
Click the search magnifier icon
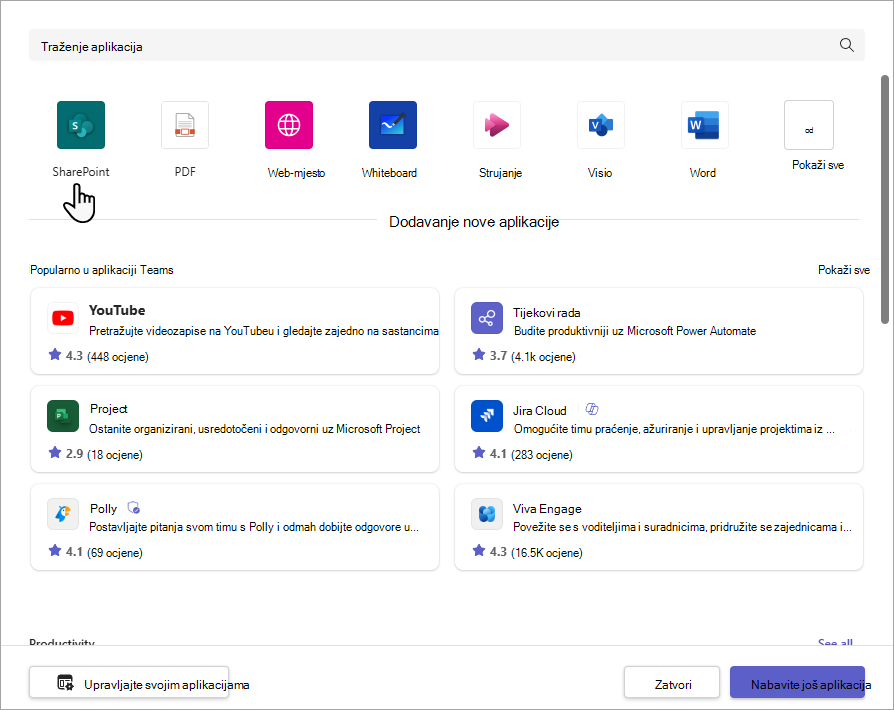point(847,45)
